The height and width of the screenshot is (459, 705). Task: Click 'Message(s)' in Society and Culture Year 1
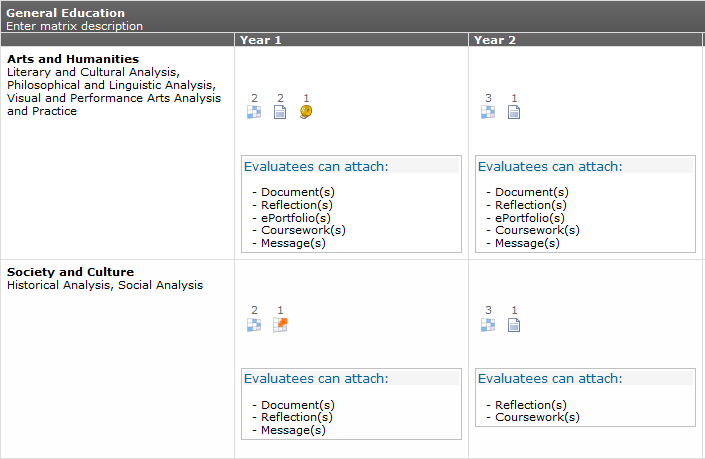coord(293,430)
